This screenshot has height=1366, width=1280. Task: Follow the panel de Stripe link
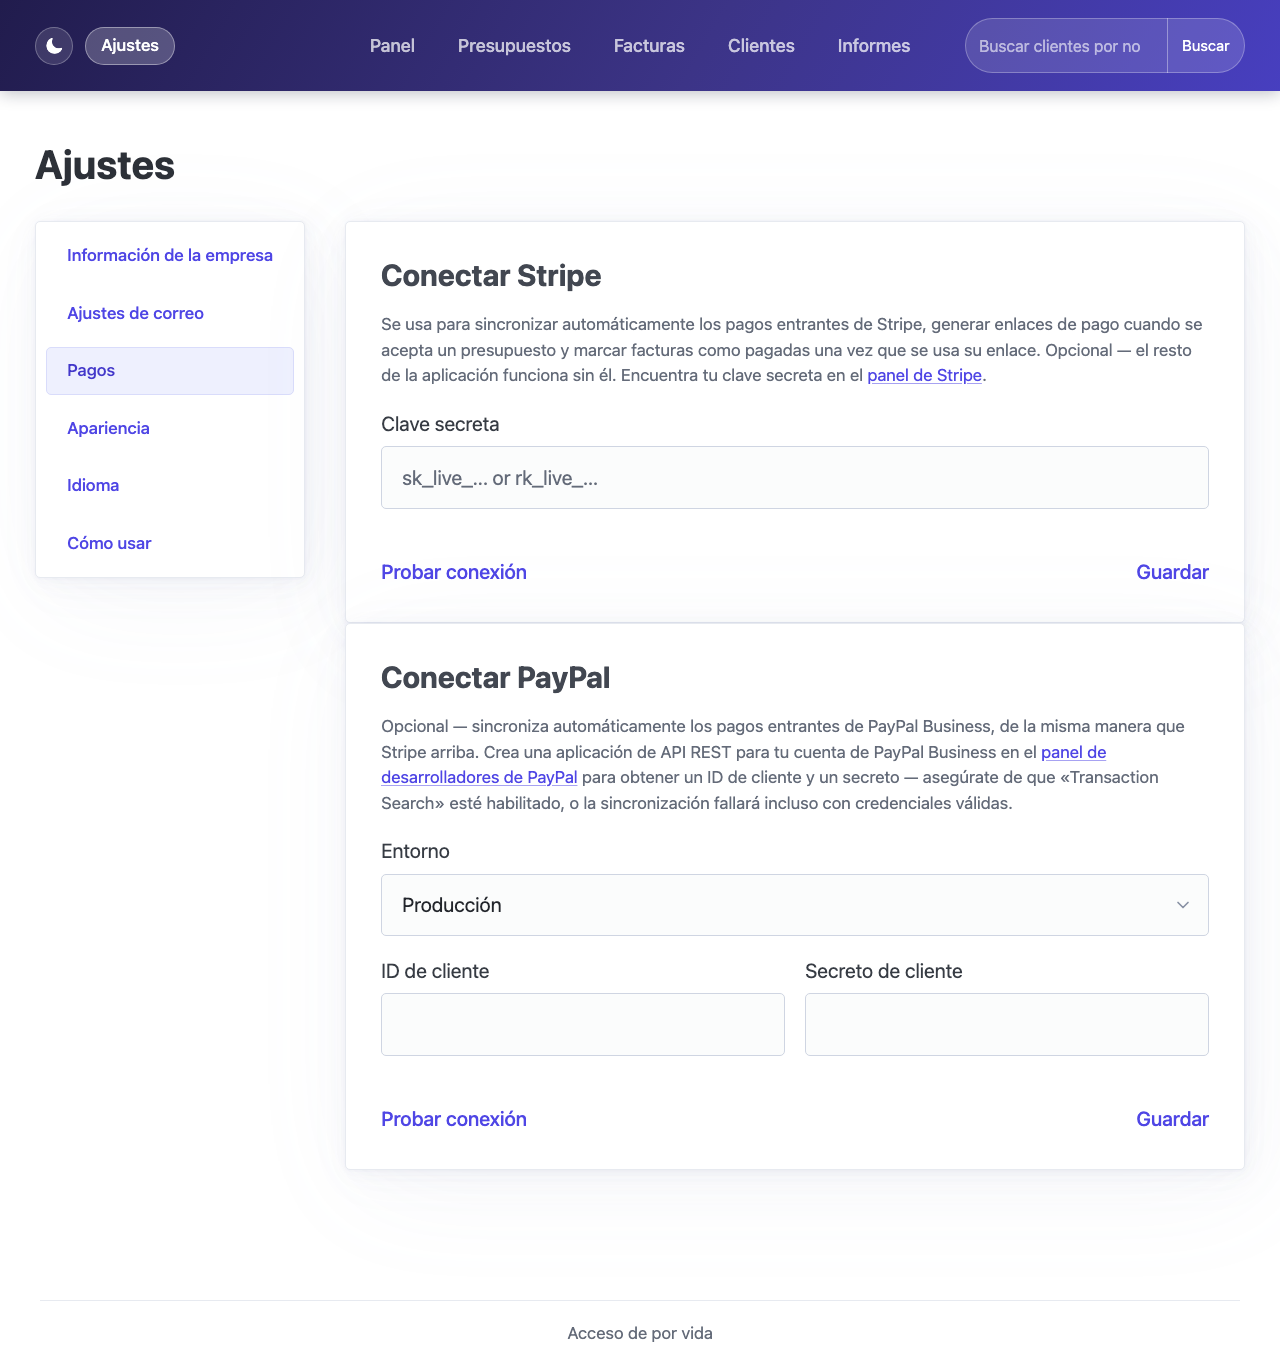[924, 376]
